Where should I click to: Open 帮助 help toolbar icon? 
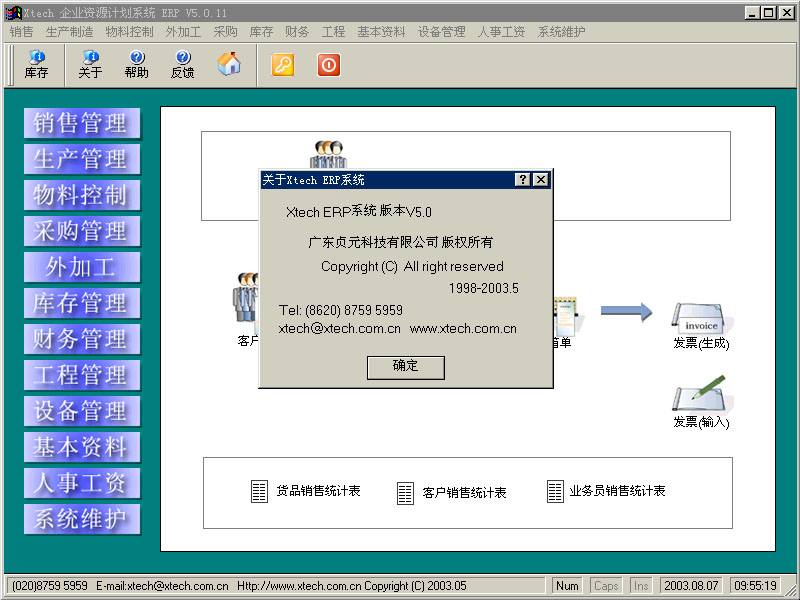136,65
